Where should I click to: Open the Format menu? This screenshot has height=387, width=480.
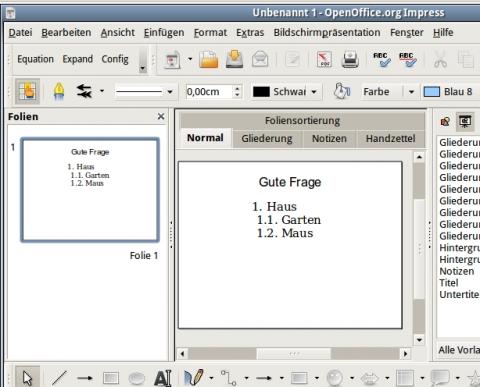click(x=210, y=33)
